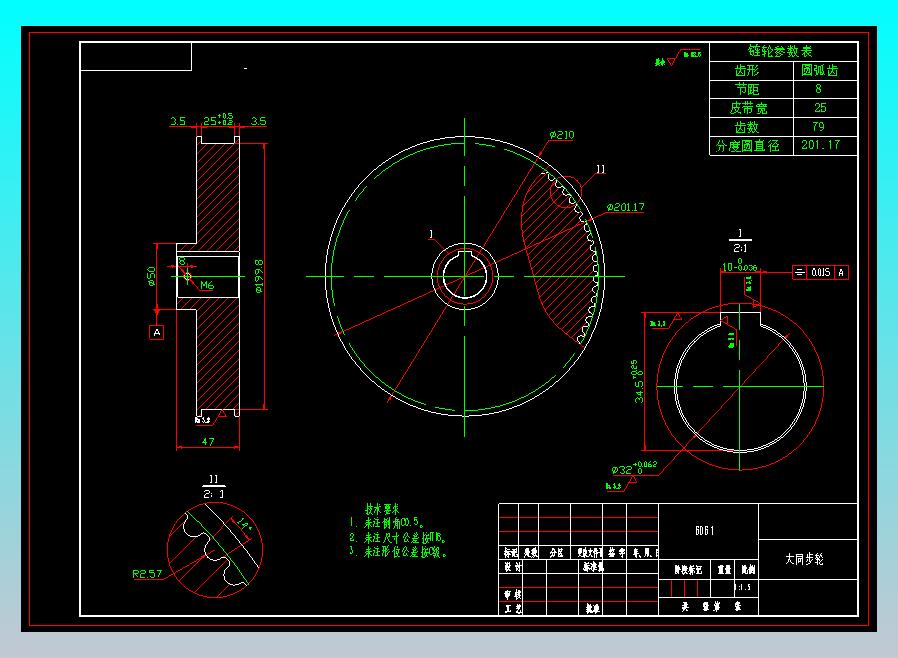The width and height of the screenshot is (898, 658).
Task: Select the 圆弧齿 tooth form table cell
Action: click(820, 70)
